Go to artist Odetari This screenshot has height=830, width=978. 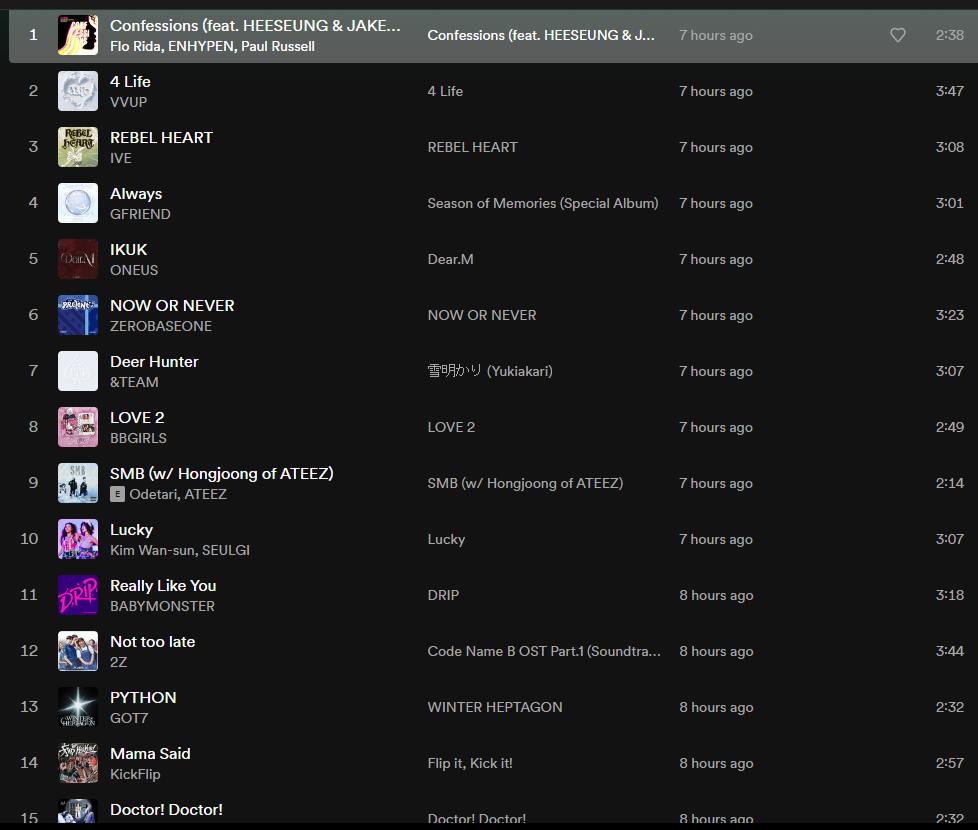click(153, 495)
